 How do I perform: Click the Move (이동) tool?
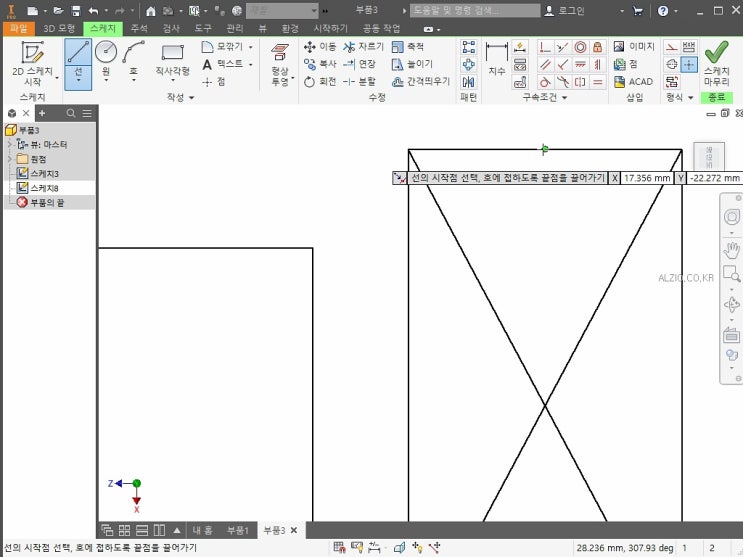click(x=319, y=46)
